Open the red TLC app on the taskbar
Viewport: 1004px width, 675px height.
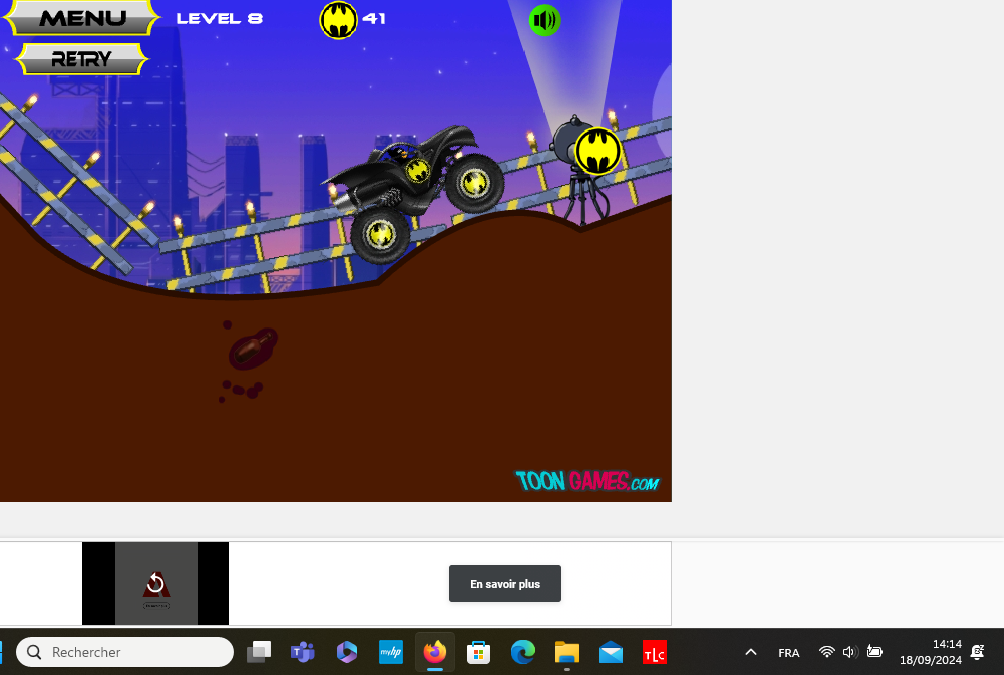pos(654,652)
